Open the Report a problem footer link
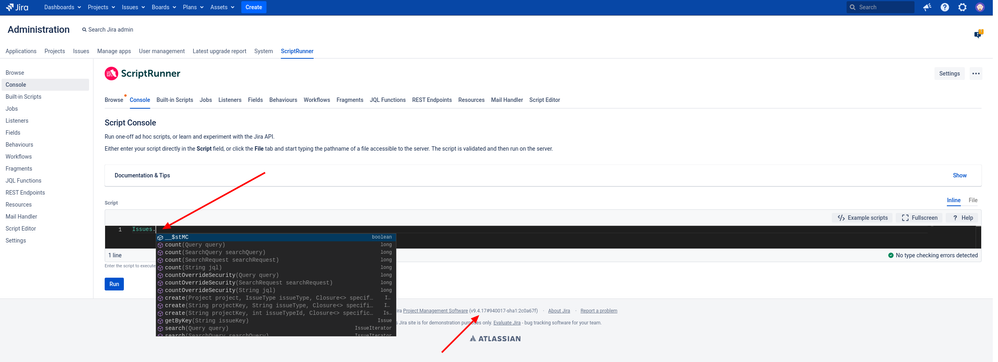 [x=598, y=311]
